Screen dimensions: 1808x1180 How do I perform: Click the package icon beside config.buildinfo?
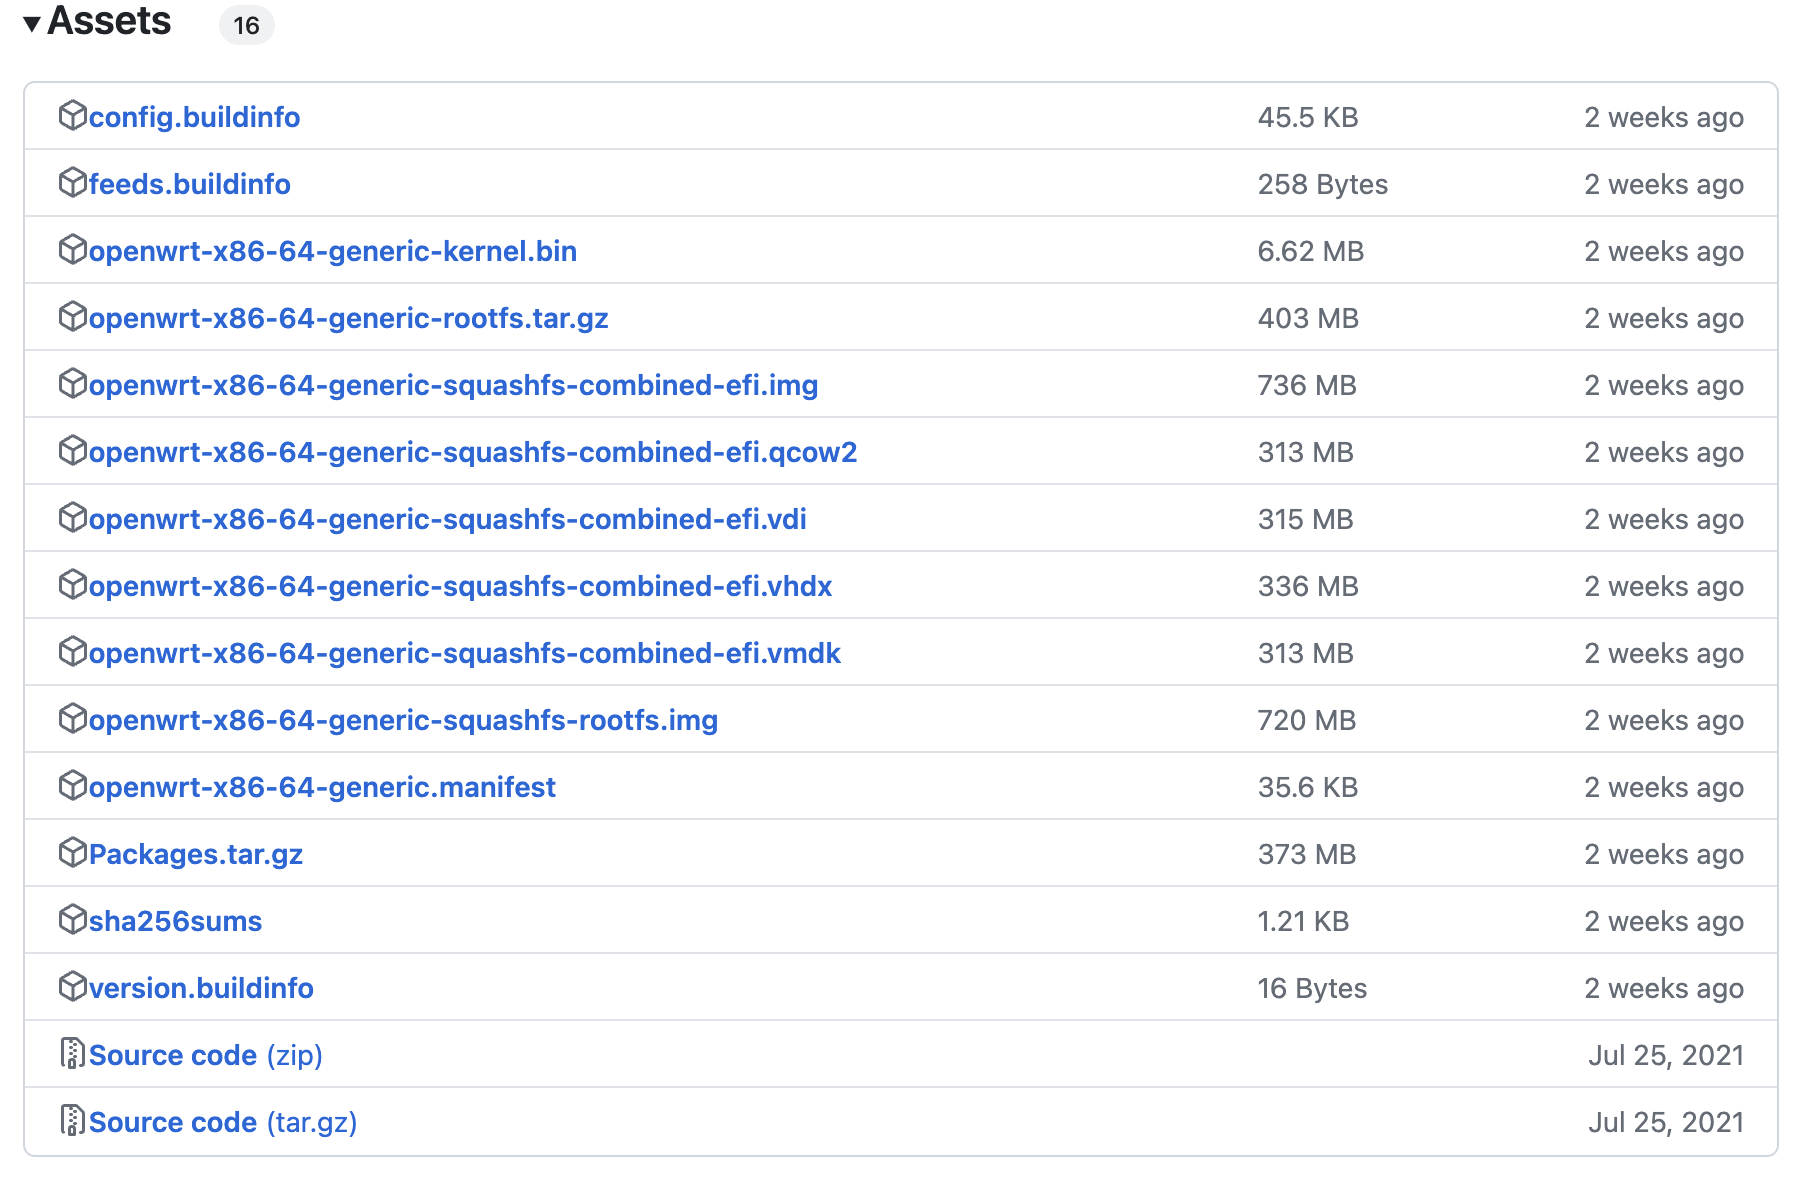pyautogui.click(x=73, y=116)
